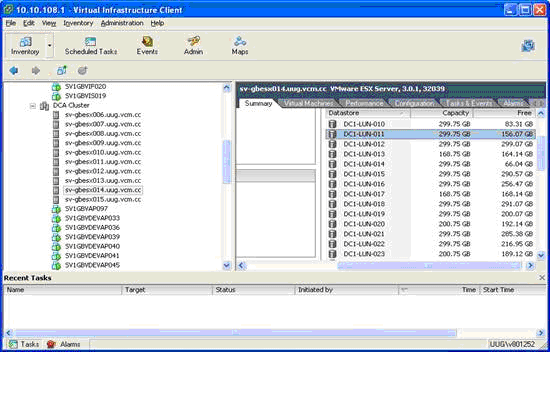Click the VMware logo icon at top right

(528, 46)
